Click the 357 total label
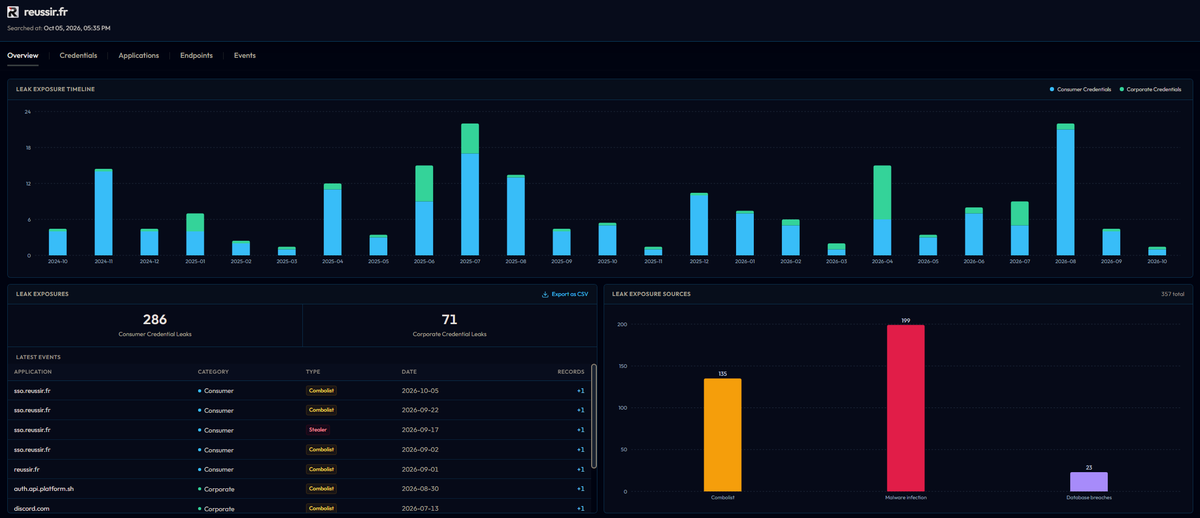The height and width of the screenshot is (518, 1200). pyautogui.click(x=1171, y=294)
